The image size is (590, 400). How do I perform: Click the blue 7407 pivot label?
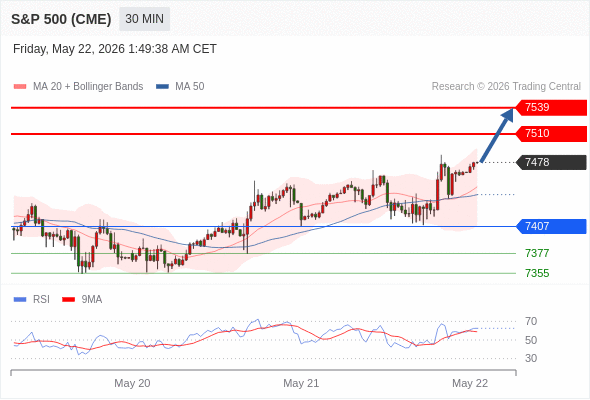click(551, 227)
